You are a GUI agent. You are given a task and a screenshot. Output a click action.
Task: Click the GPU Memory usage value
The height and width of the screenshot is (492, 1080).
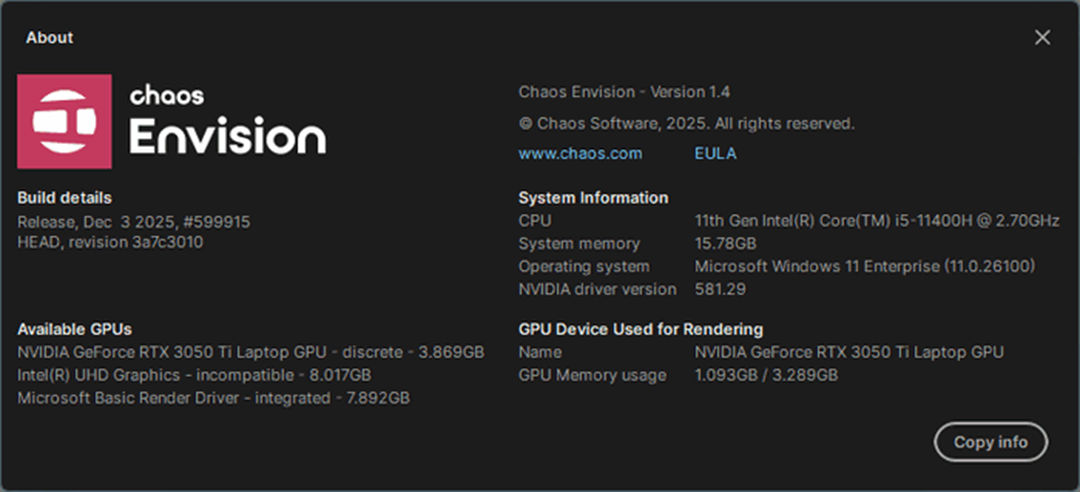click(766, 375)
